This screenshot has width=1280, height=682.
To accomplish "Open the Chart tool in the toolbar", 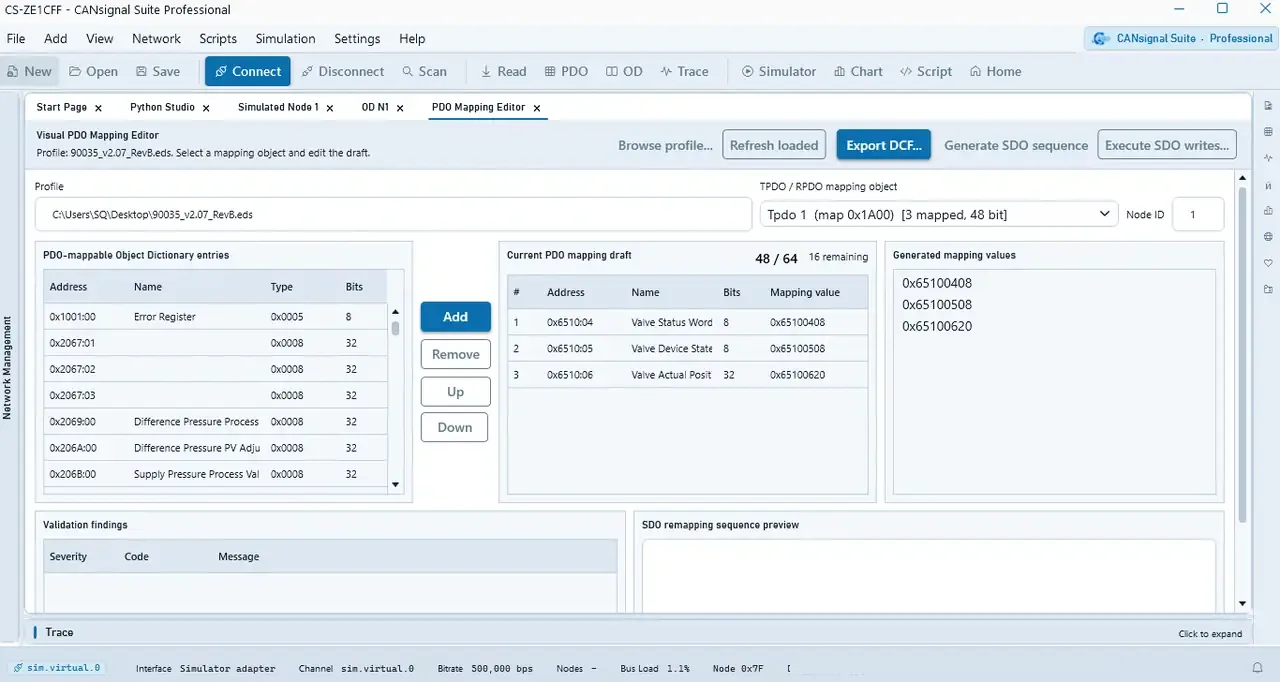I will point(858,71).
